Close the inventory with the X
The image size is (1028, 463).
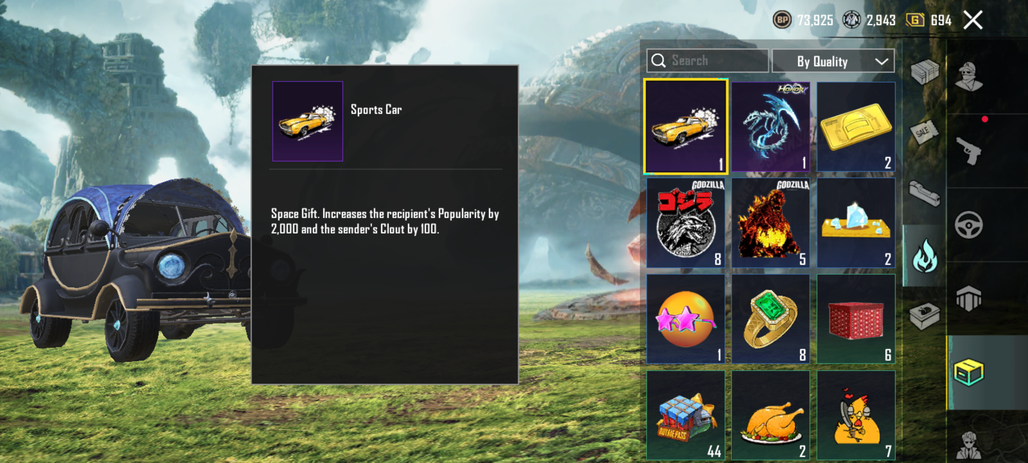tap(973, 20)
